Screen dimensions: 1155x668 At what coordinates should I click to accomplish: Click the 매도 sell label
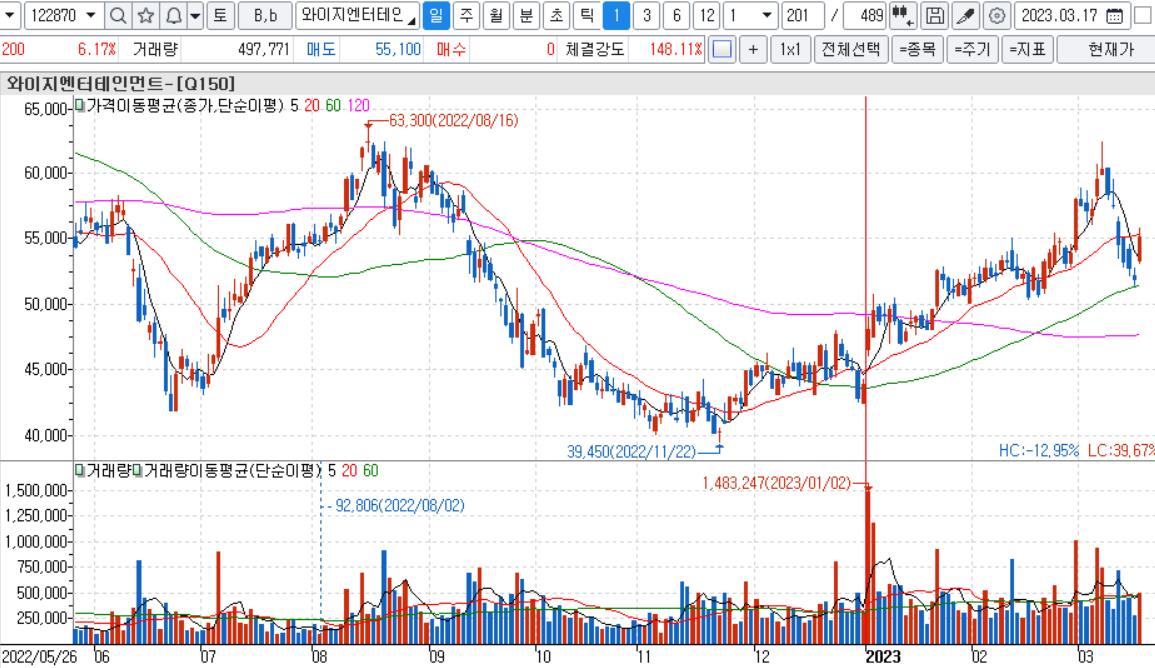320,49
